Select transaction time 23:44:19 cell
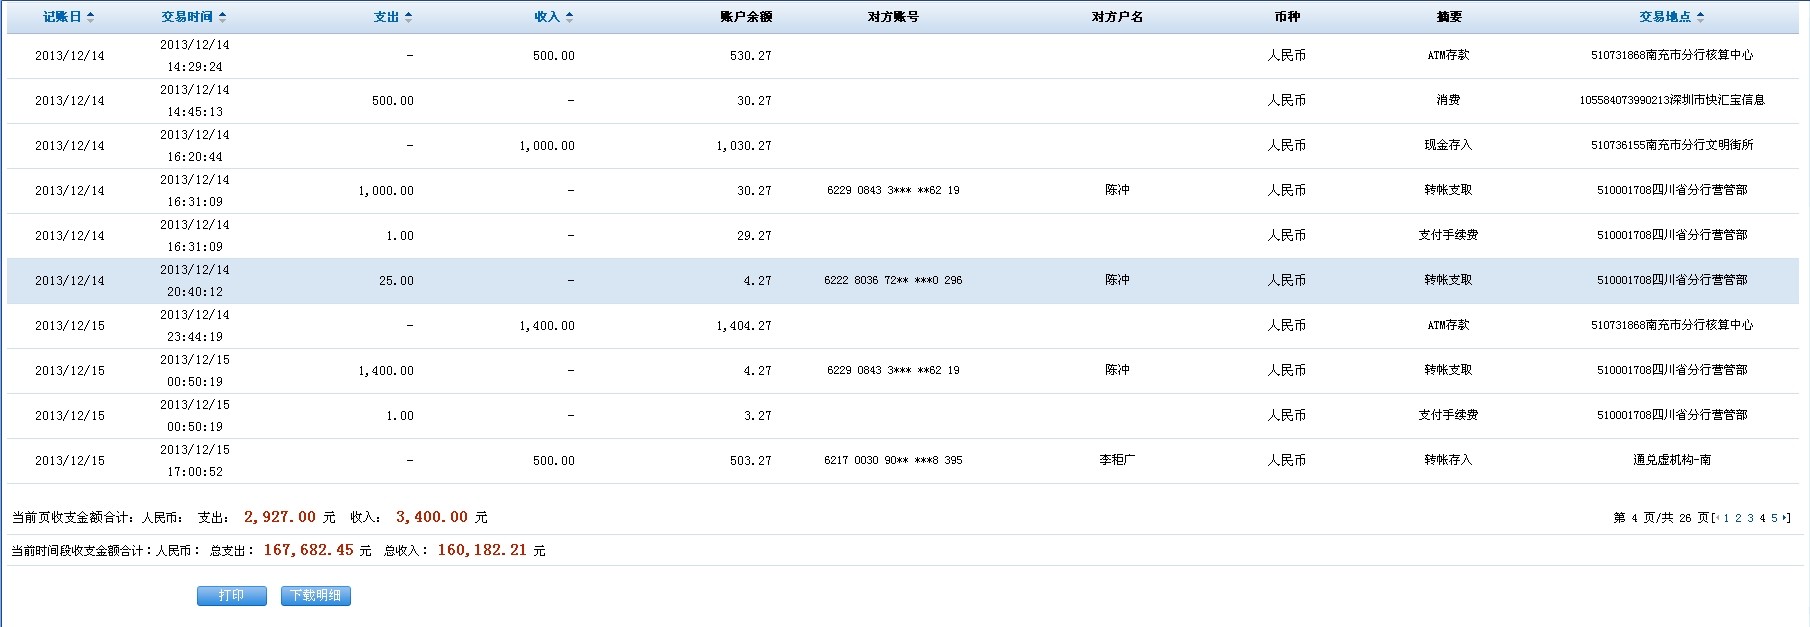Image resolution: width=1810 pixels, height=627 pixels. 195,337
